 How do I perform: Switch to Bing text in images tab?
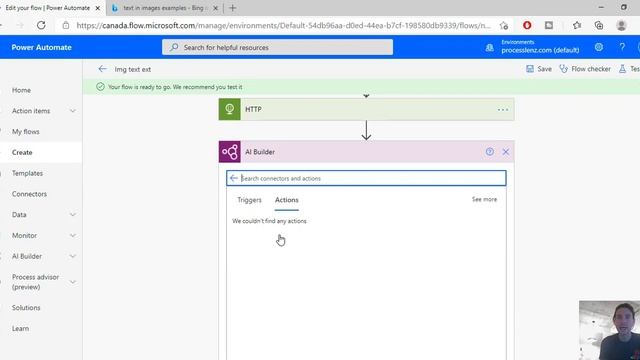coord(165,8)
